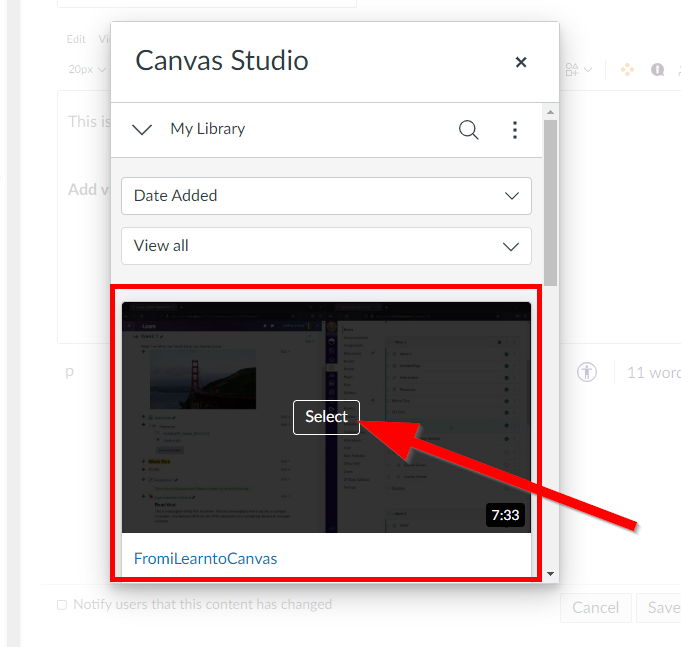Viewport: 681px width, 647px height.
Task: Open the View all filter dropdown
Action: 326,246
